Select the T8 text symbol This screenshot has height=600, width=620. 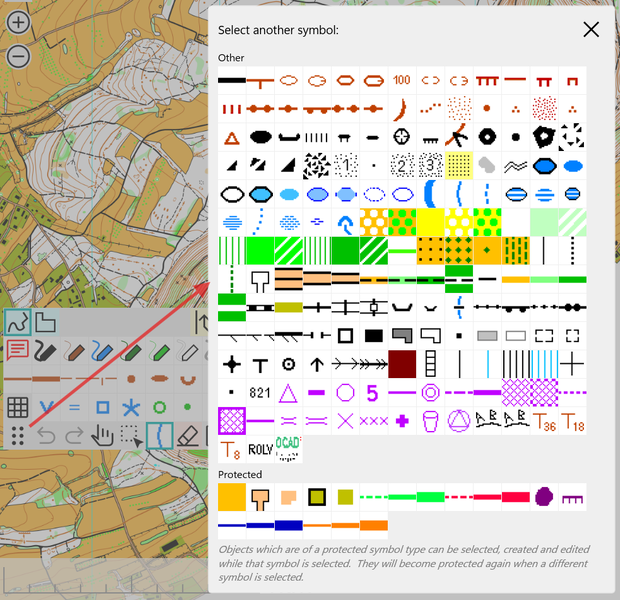tap(232, 450)
